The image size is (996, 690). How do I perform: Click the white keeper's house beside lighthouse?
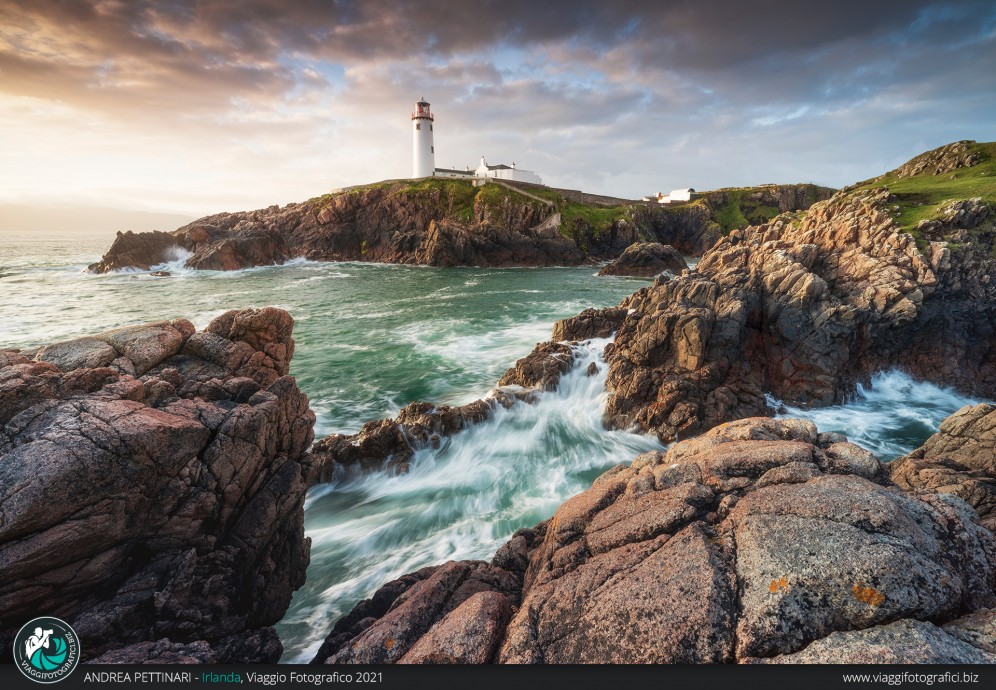coord(507,172)
